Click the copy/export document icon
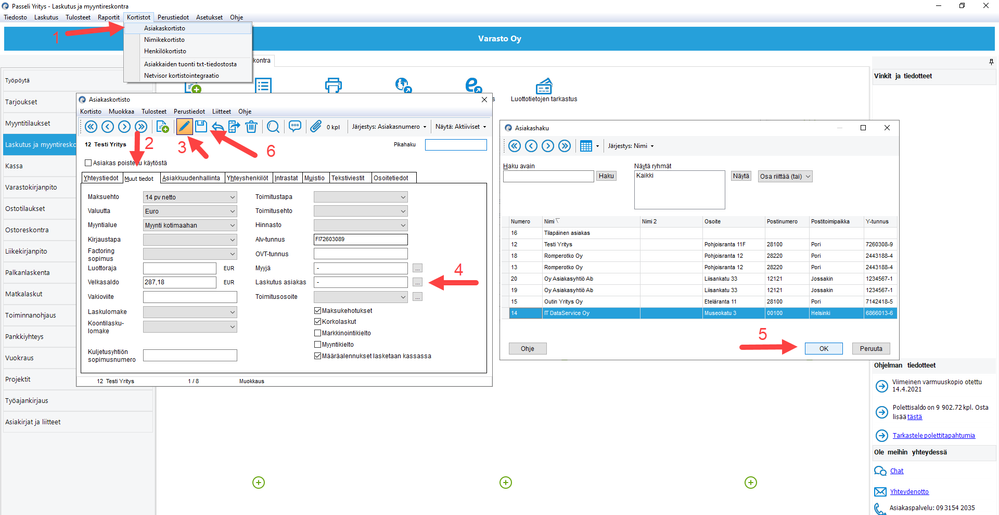The height and width of the screenshot is (515, 999). pyautogui.click(x=234, y=126)
